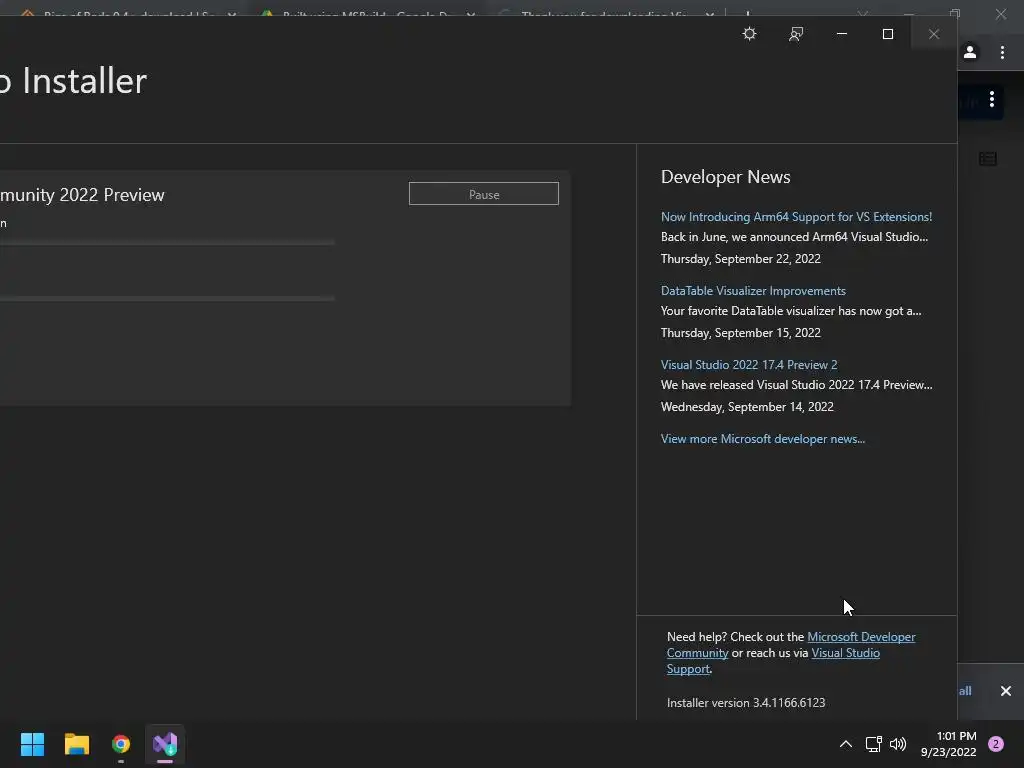Maximize the Visual Studio Installer window

tap(888, 34)
